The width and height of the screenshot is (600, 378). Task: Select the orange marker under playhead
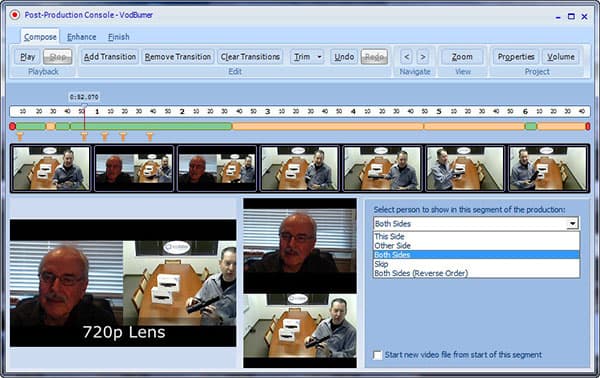click(x=84, y=136)
